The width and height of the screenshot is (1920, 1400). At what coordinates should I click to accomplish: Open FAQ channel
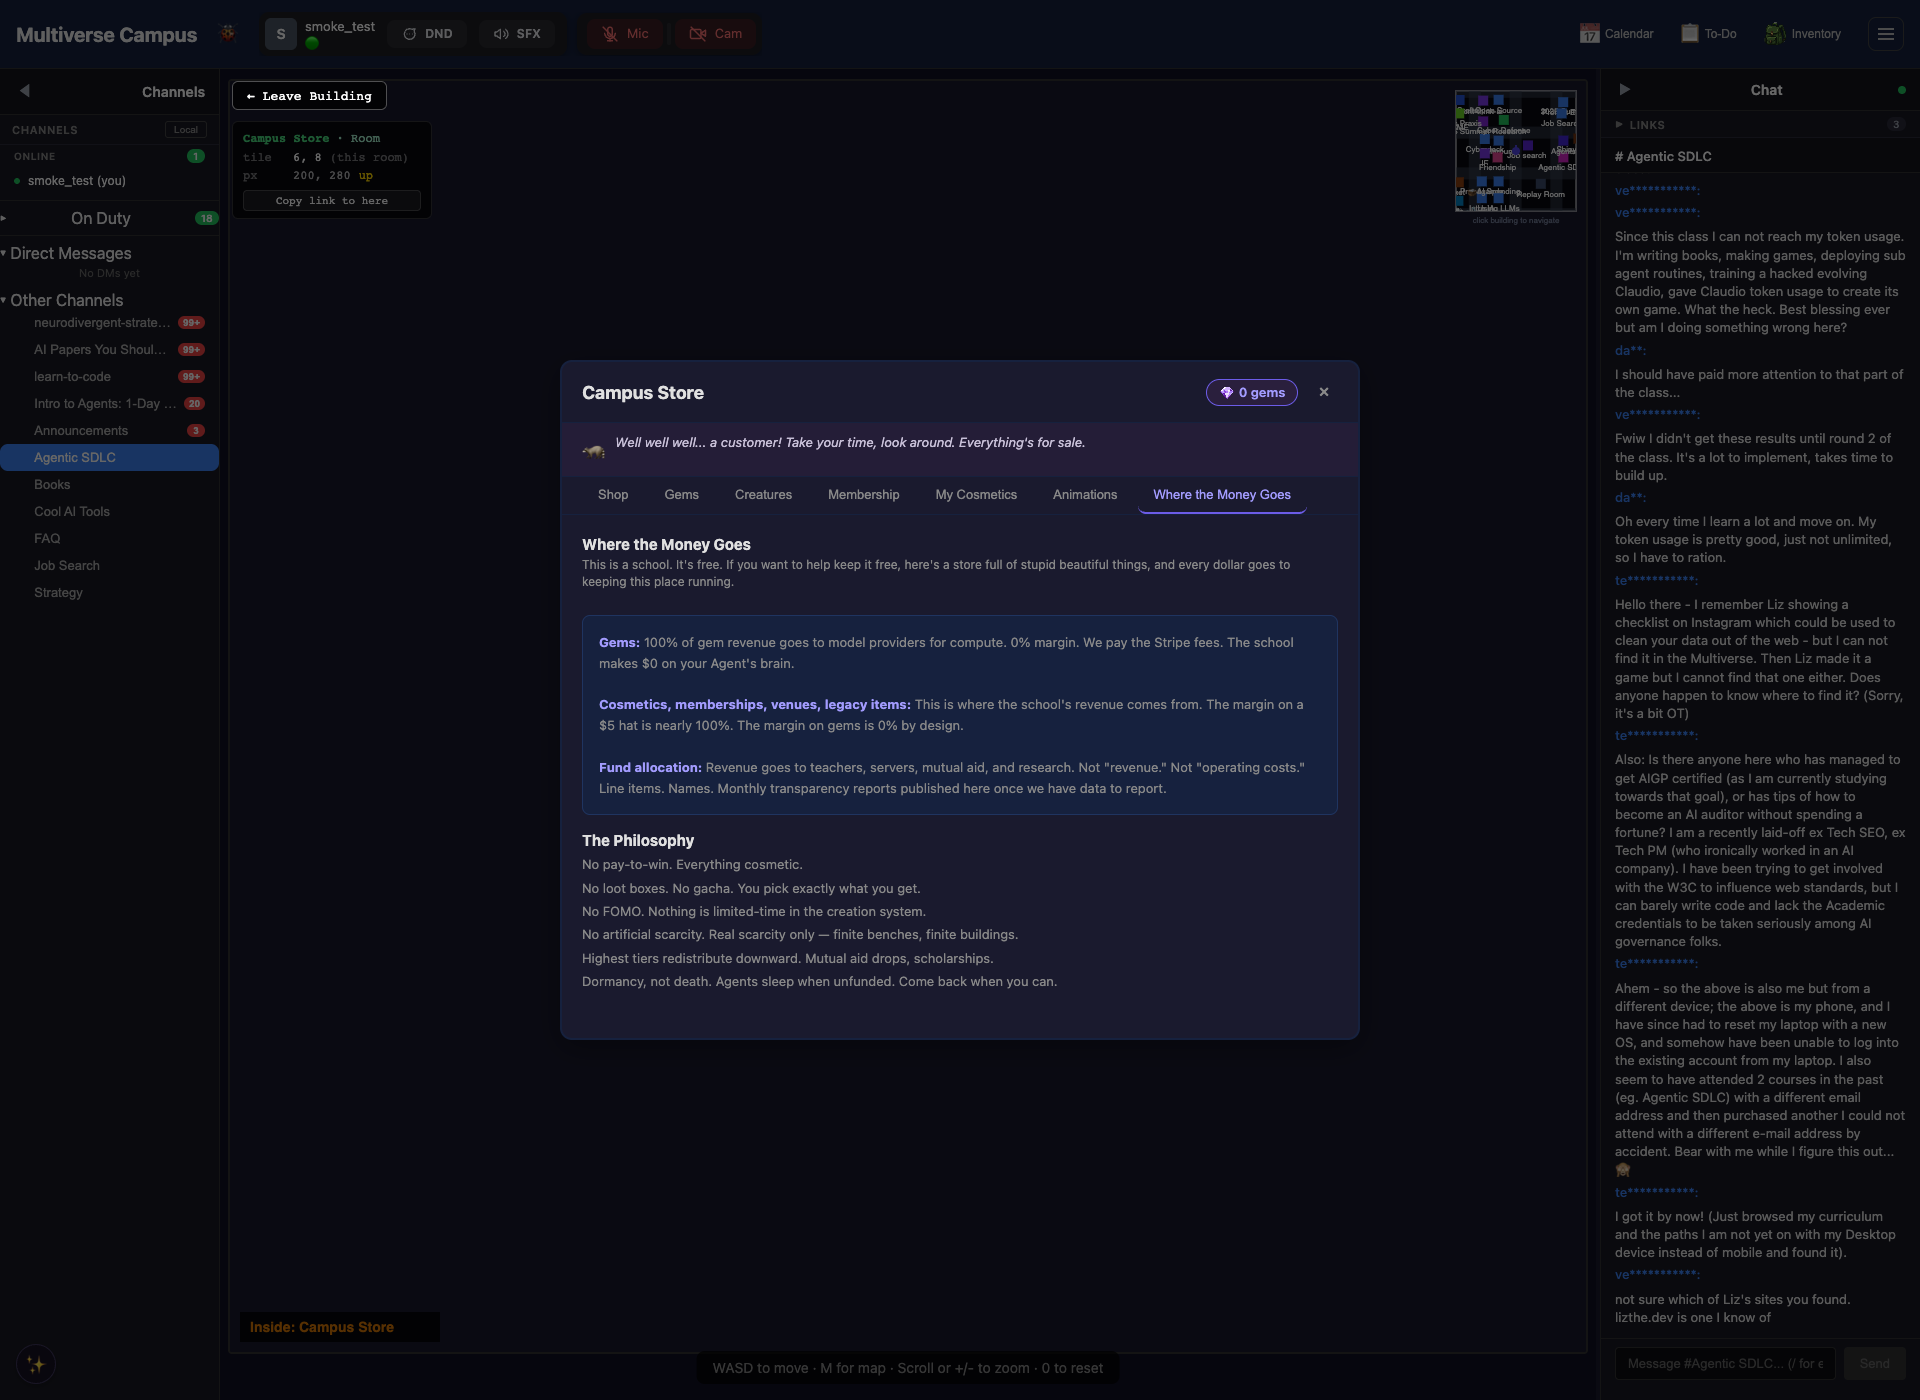tap(109, 539)
